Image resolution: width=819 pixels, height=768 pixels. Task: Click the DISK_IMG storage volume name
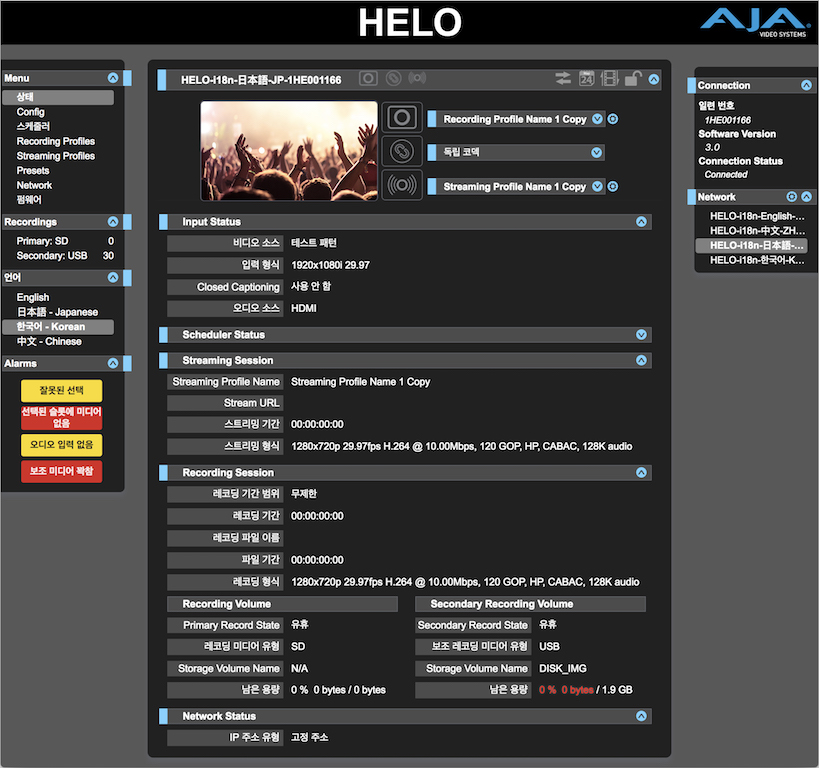click(563, 669)
